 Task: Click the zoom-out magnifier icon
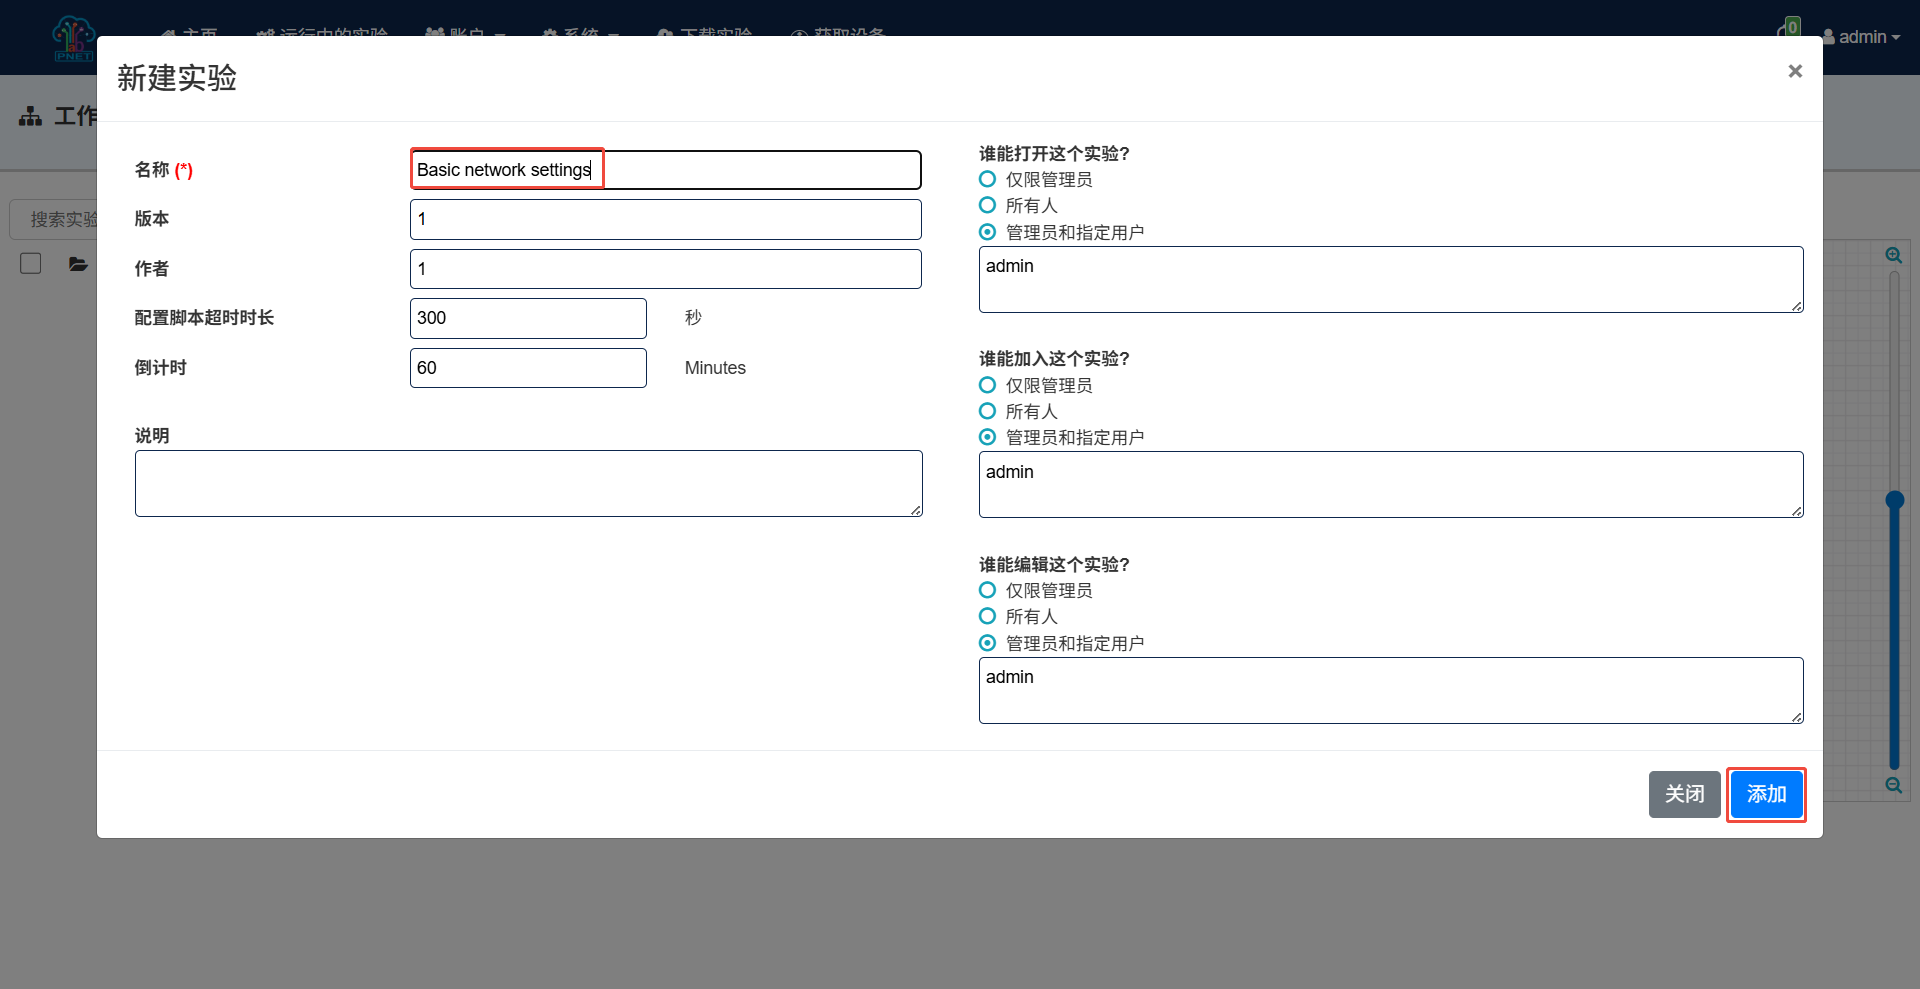(1893, 785)
